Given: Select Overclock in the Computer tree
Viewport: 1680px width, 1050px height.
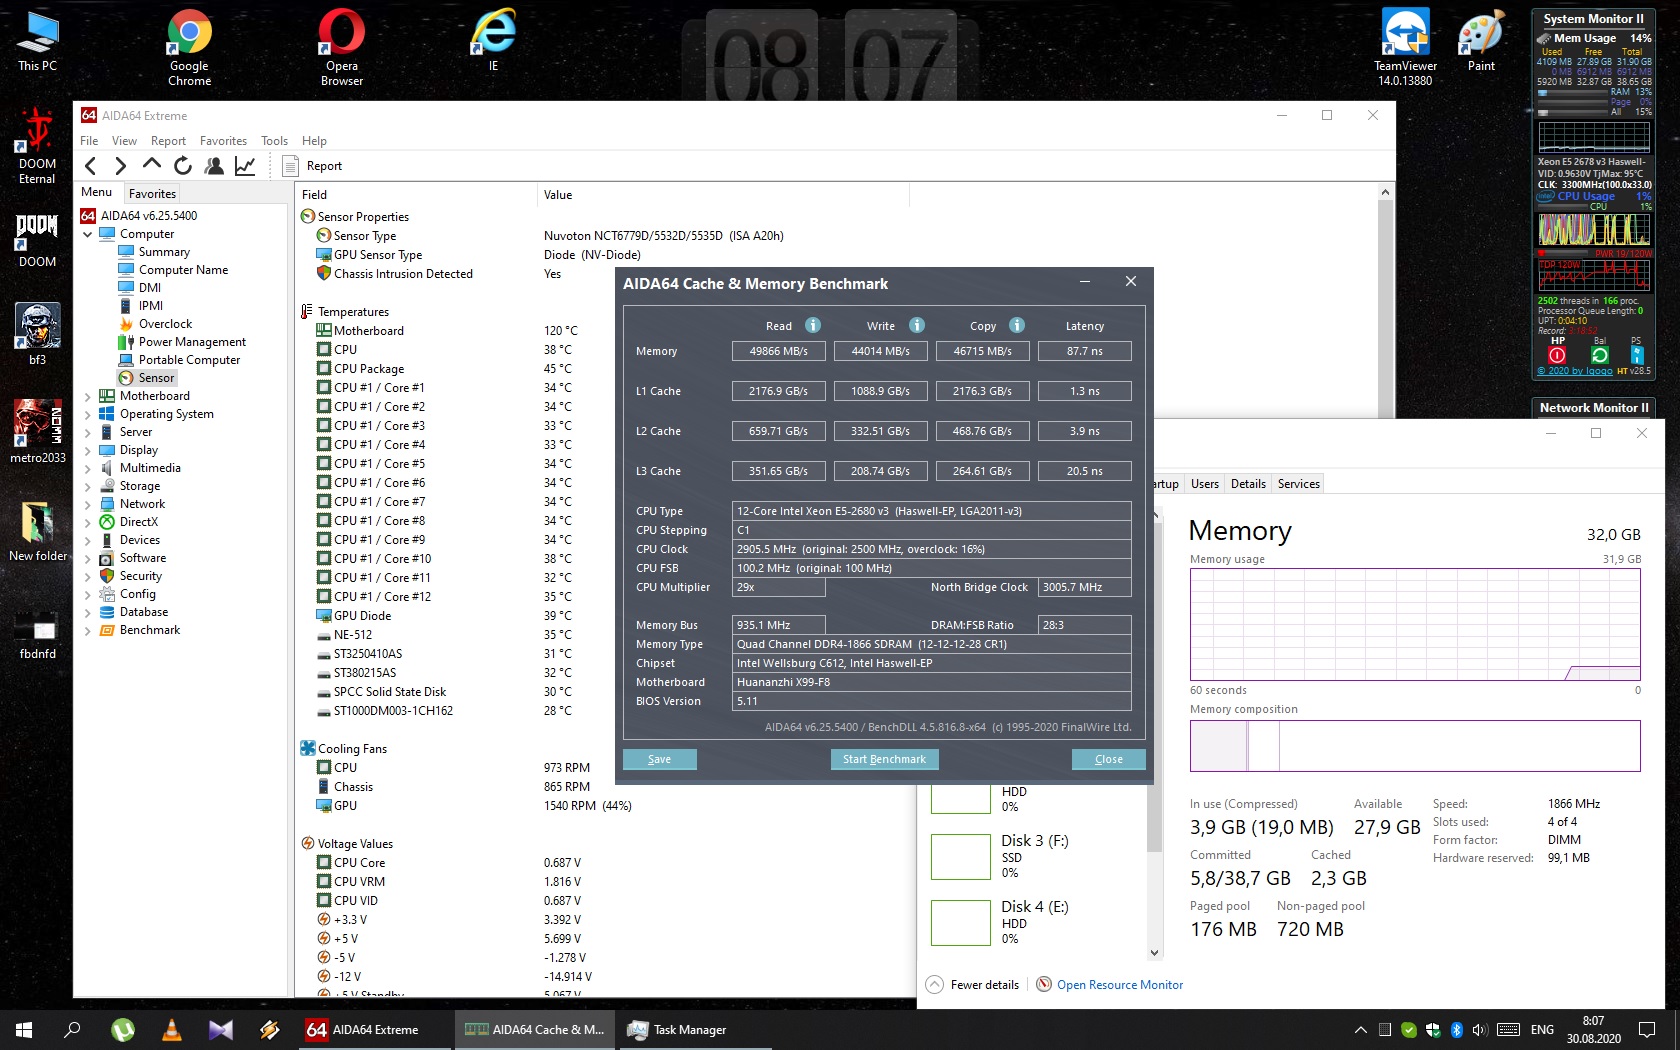Looking at the screenshot, I should coord(165,324).
